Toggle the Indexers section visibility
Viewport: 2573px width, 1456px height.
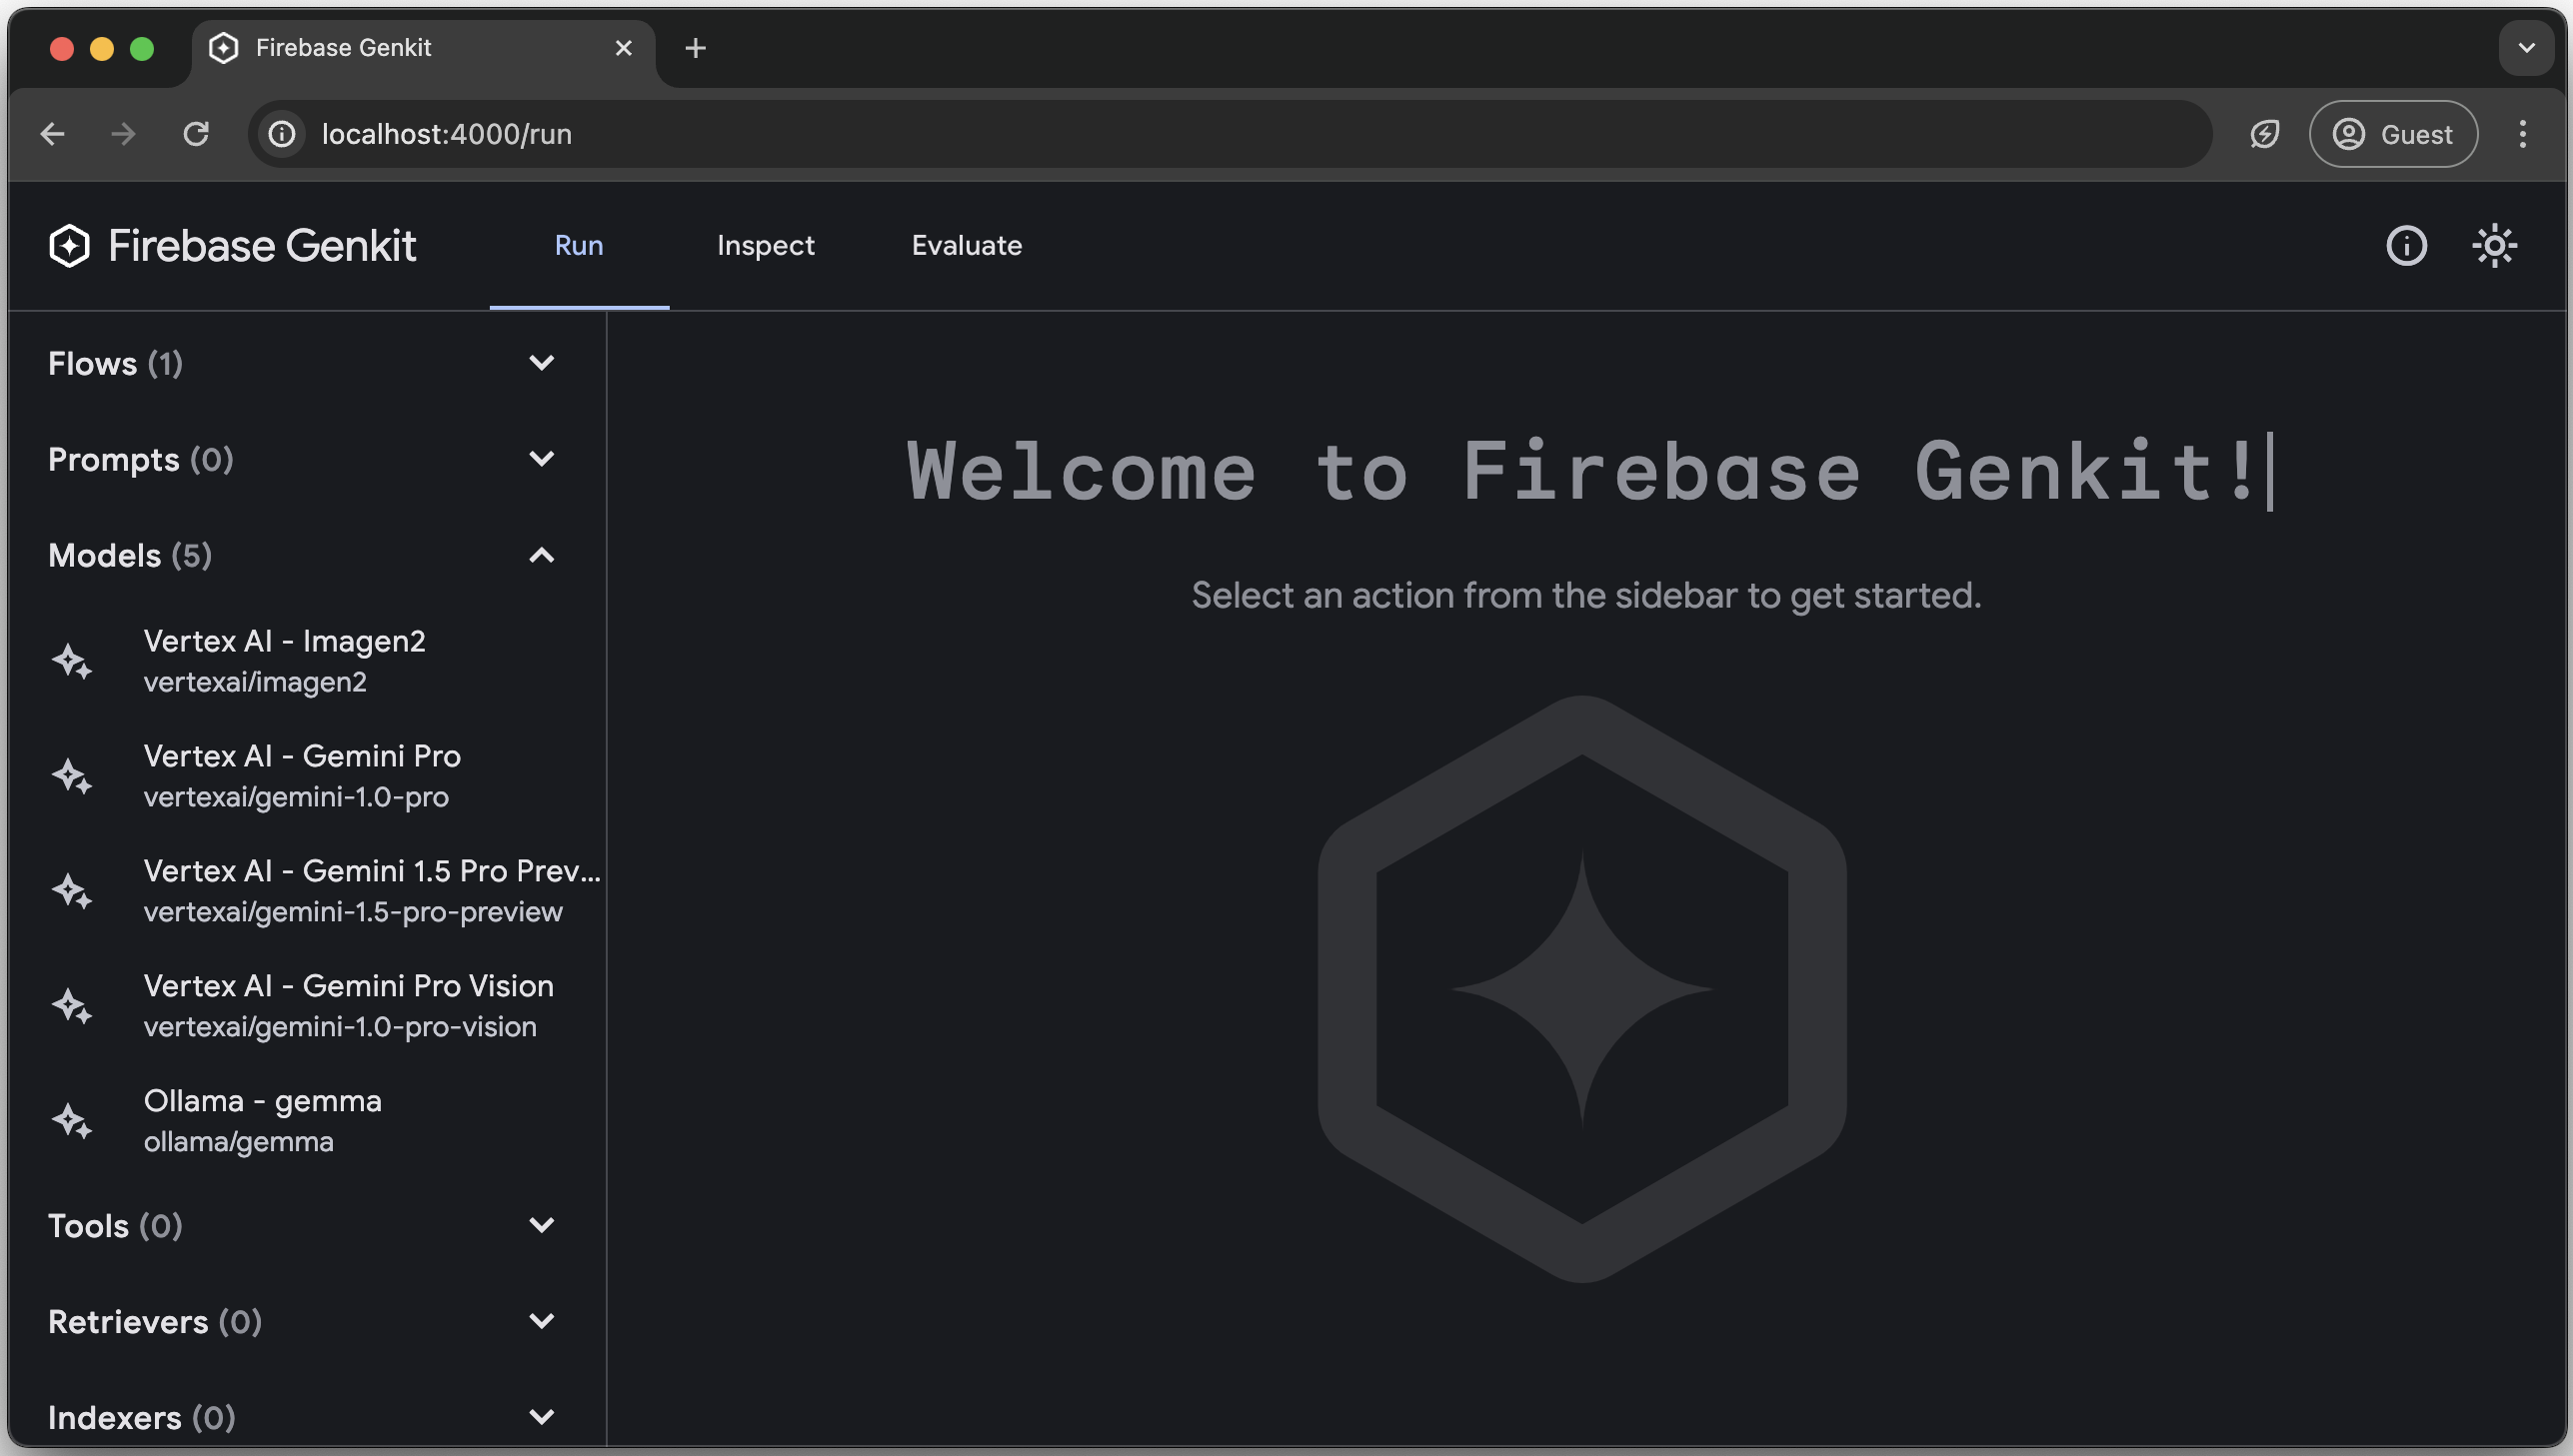tap(539, 1419)
